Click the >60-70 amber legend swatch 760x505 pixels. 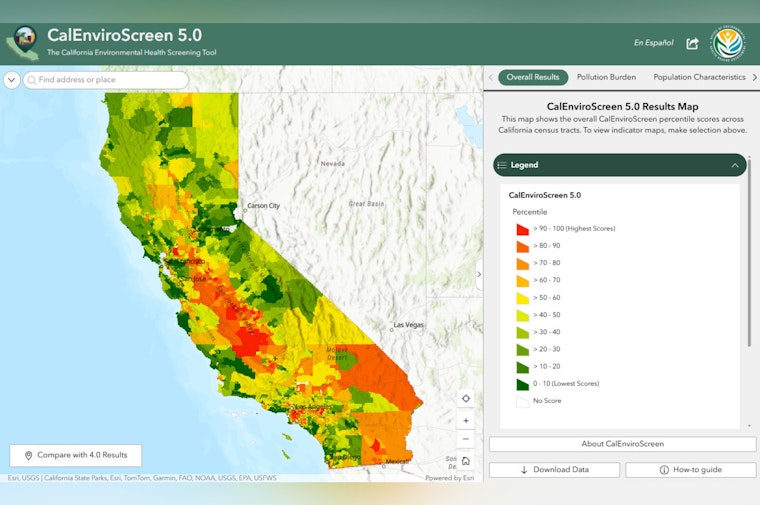(522, 281)
